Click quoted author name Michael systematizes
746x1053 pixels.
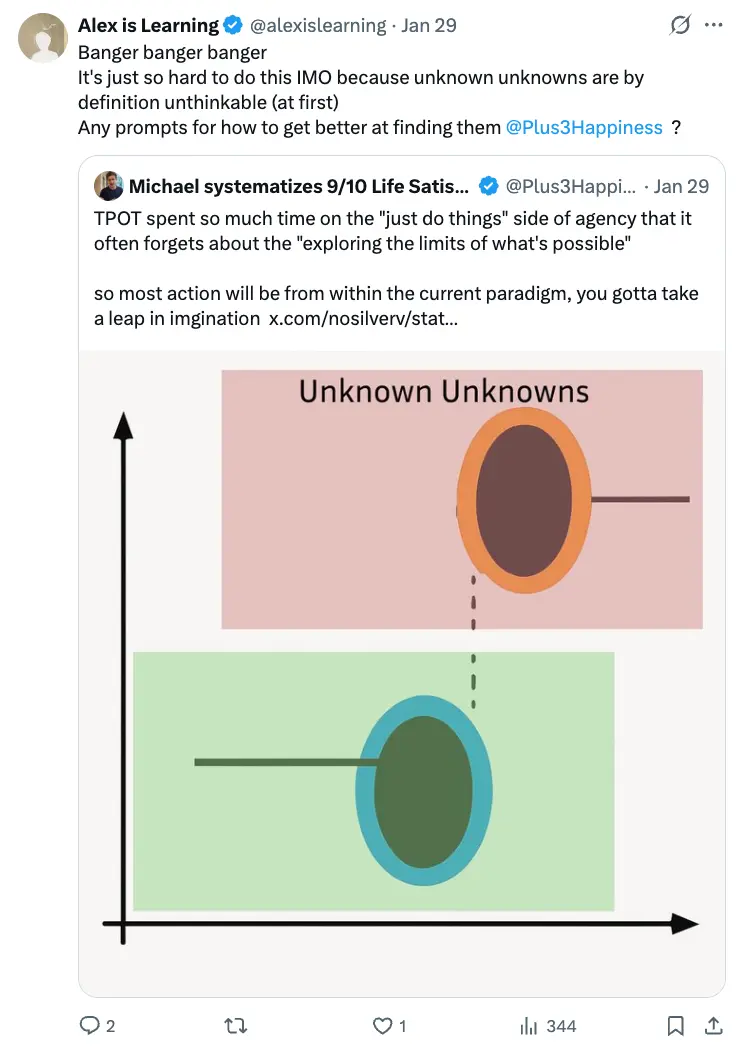[298, 186]
